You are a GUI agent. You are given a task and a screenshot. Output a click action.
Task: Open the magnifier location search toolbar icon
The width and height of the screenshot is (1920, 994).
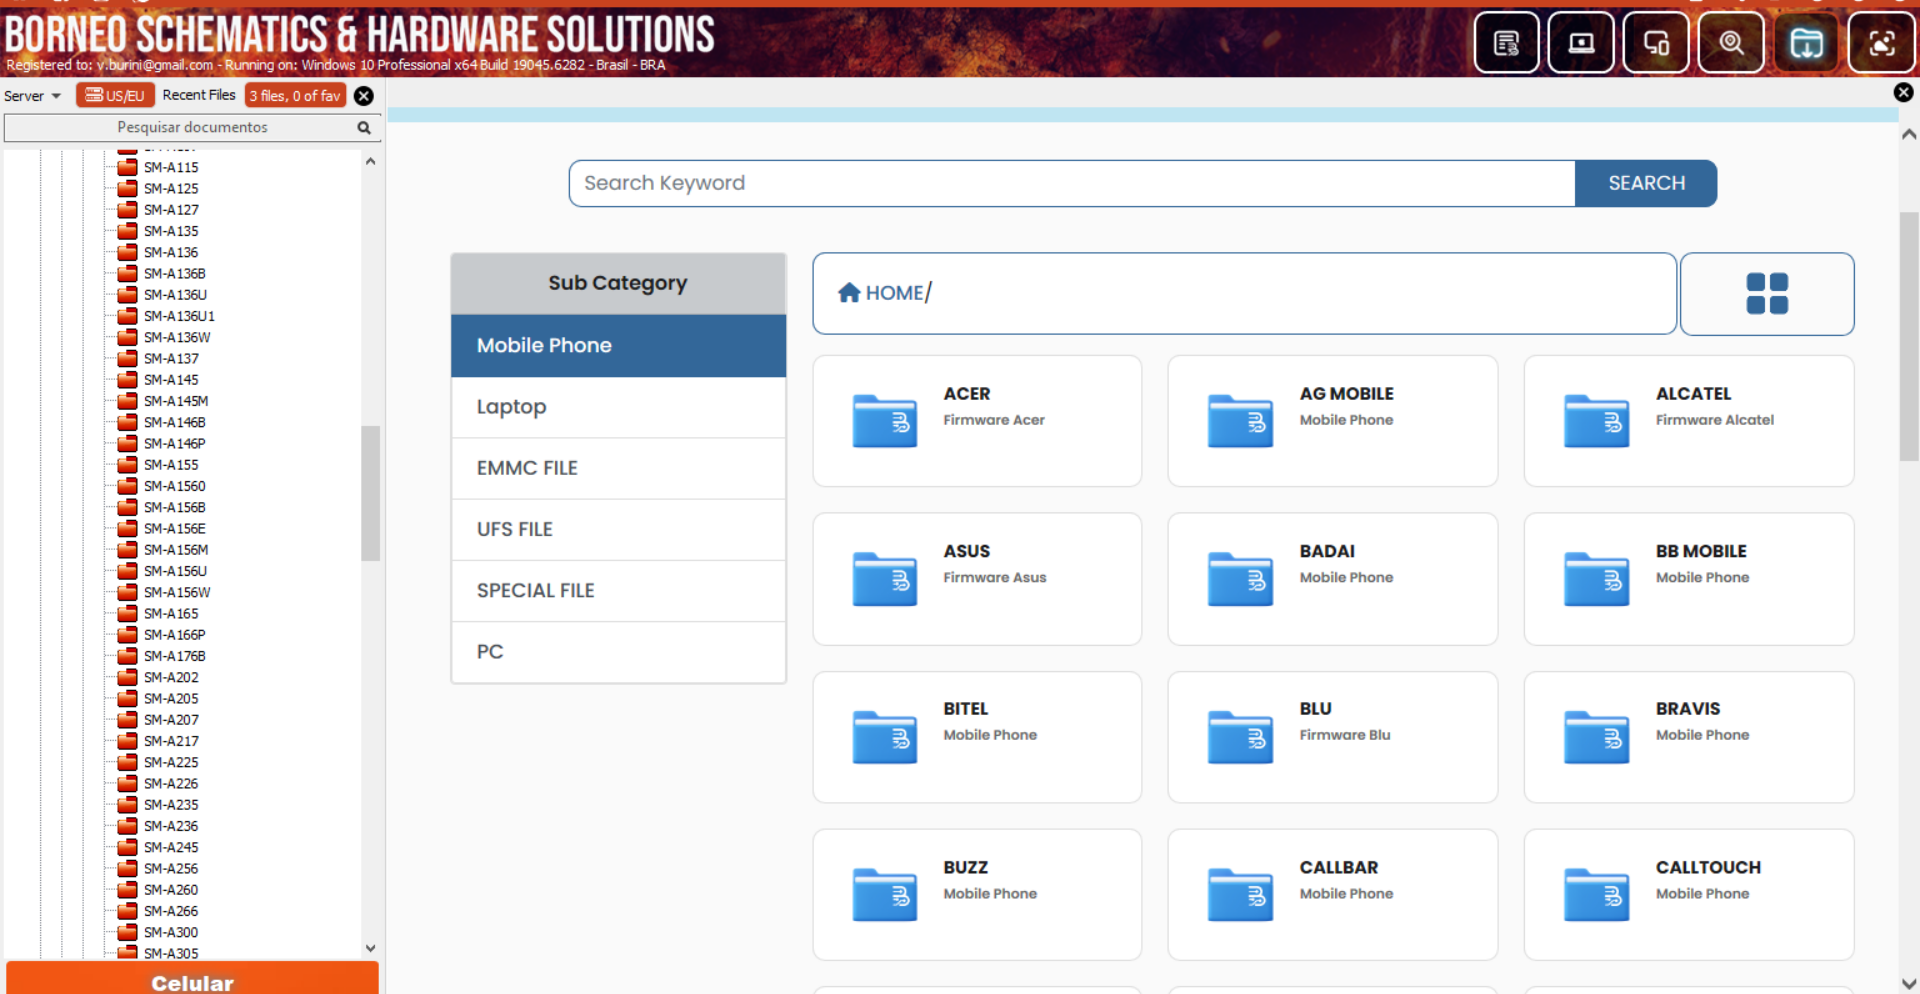1731,43
